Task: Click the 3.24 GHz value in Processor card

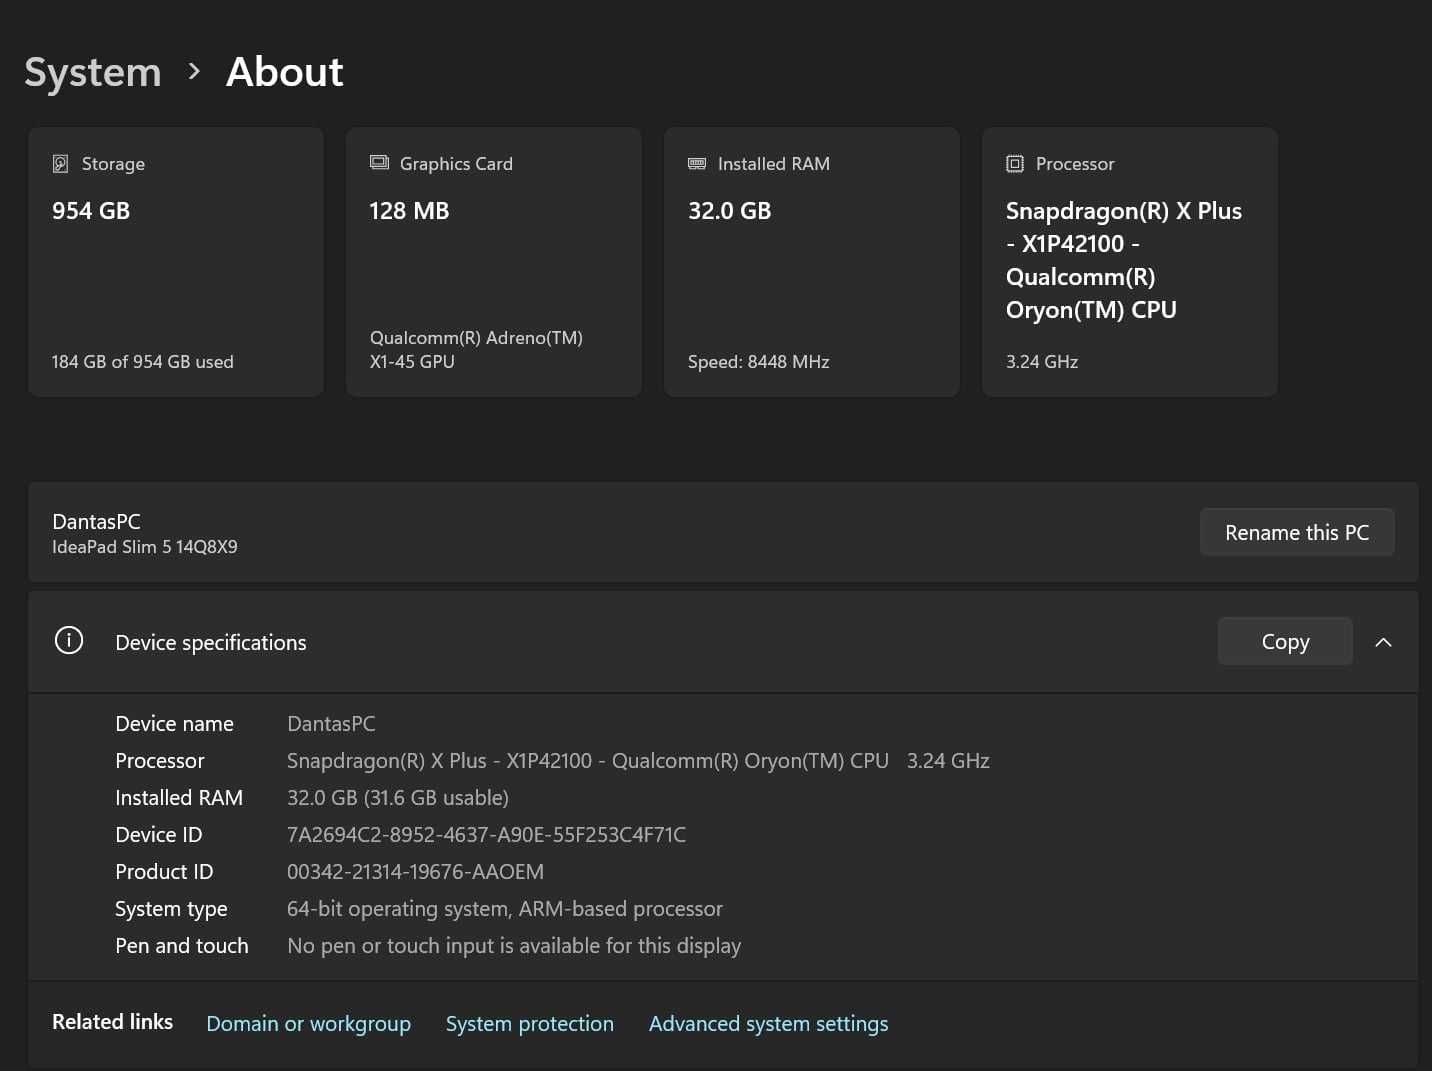Action: click(1042, 361)
